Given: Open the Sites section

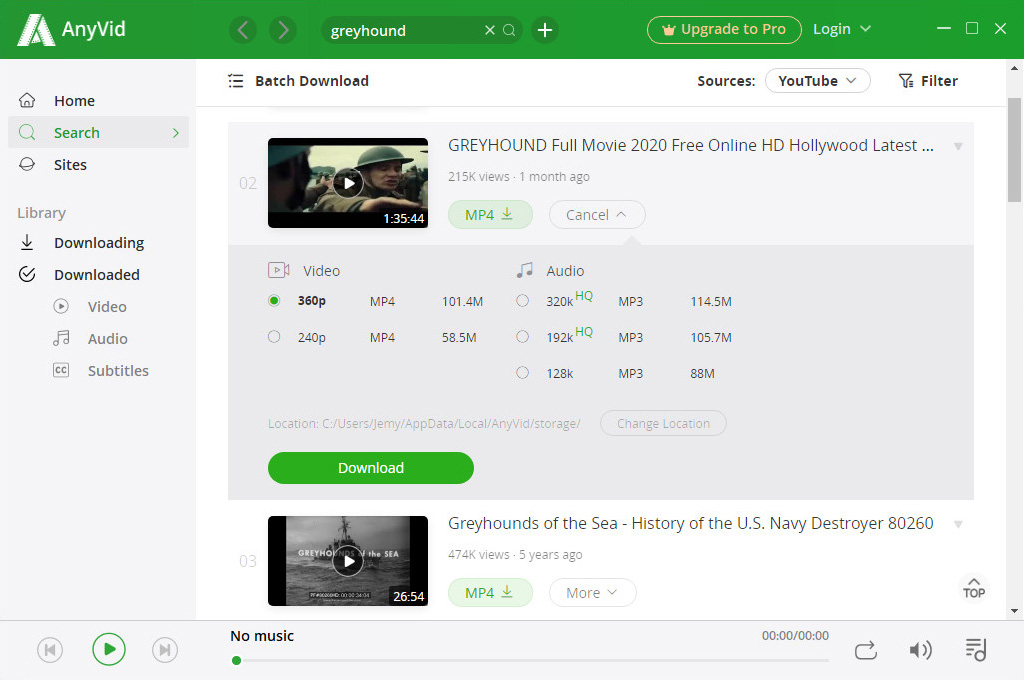Looking at the screenshot, I should point(70,165).
